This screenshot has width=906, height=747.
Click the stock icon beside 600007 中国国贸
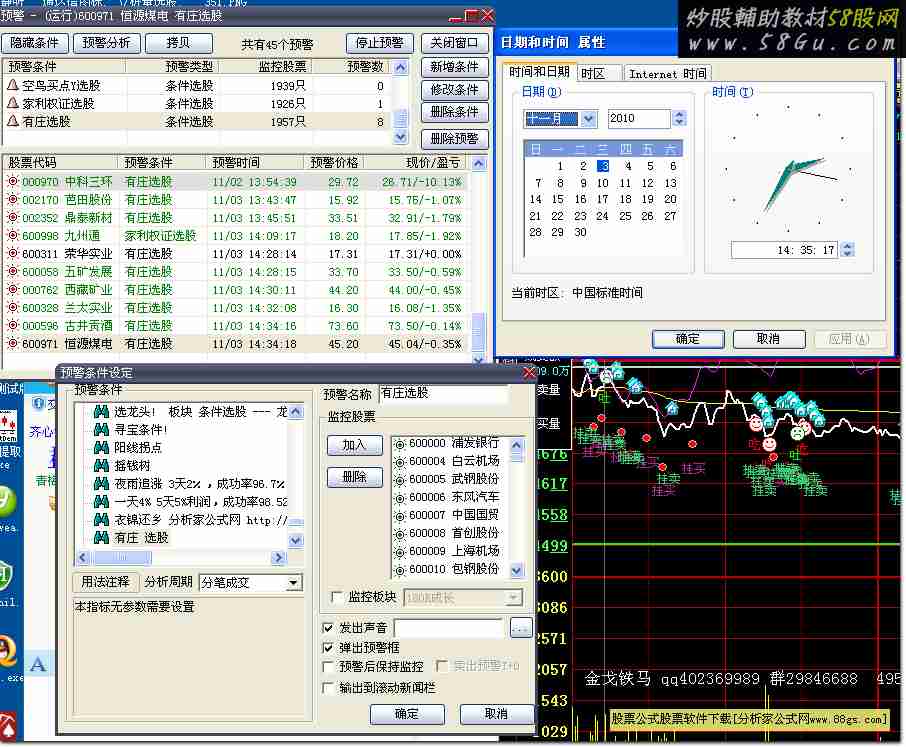(400, 515)
